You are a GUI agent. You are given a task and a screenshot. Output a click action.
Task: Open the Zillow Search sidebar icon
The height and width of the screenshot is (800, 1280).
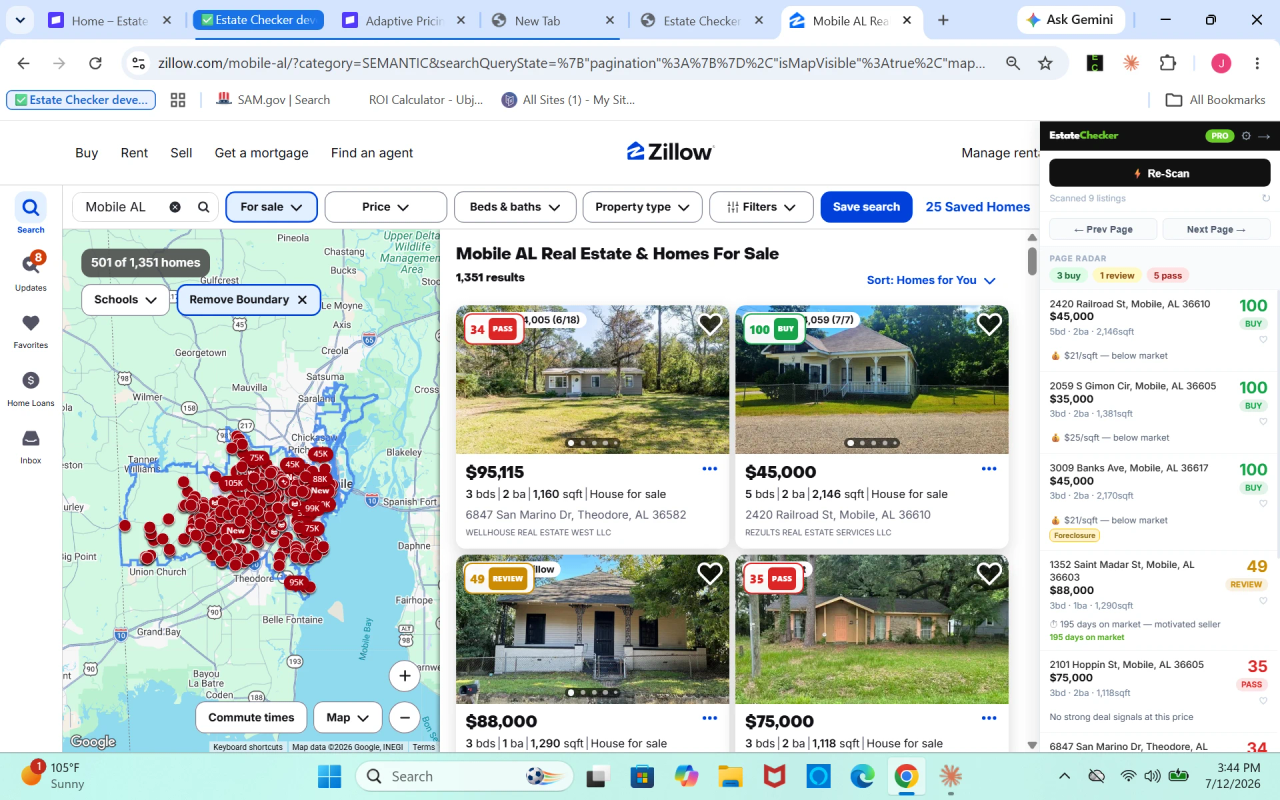point(31,212)
